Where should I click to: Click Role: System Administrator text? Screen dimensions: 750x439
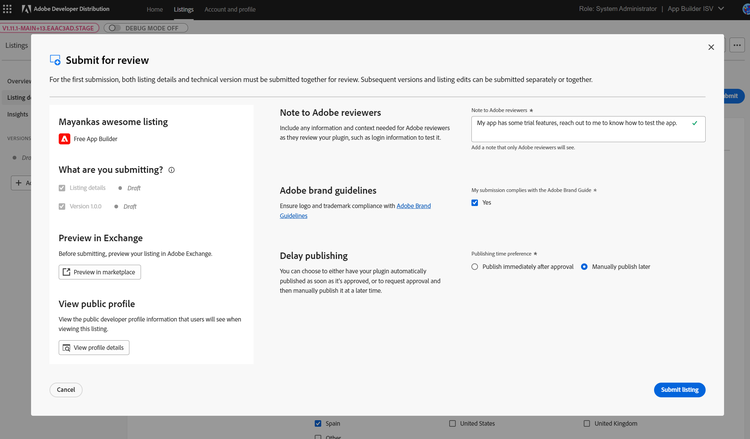pos(618,9)
